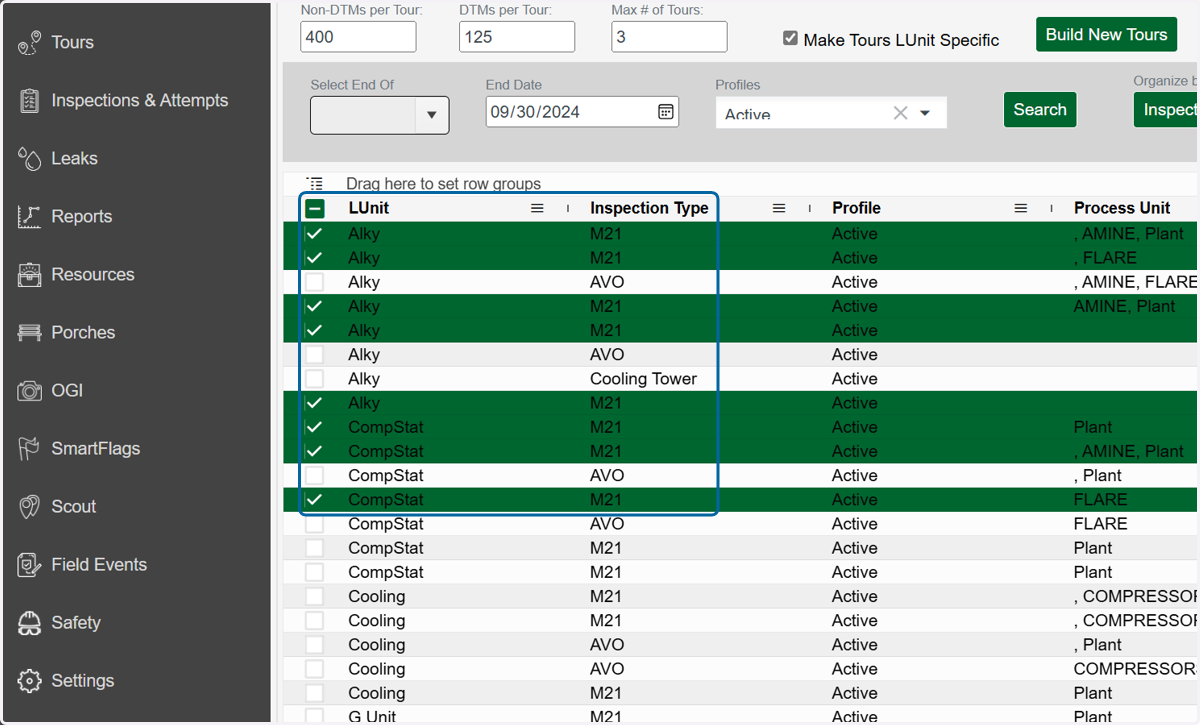The width and height of the screenshot is (1200, 725).
Task: Click the 'Cooling Tower' inspection type cell
Action: [643, 379]
